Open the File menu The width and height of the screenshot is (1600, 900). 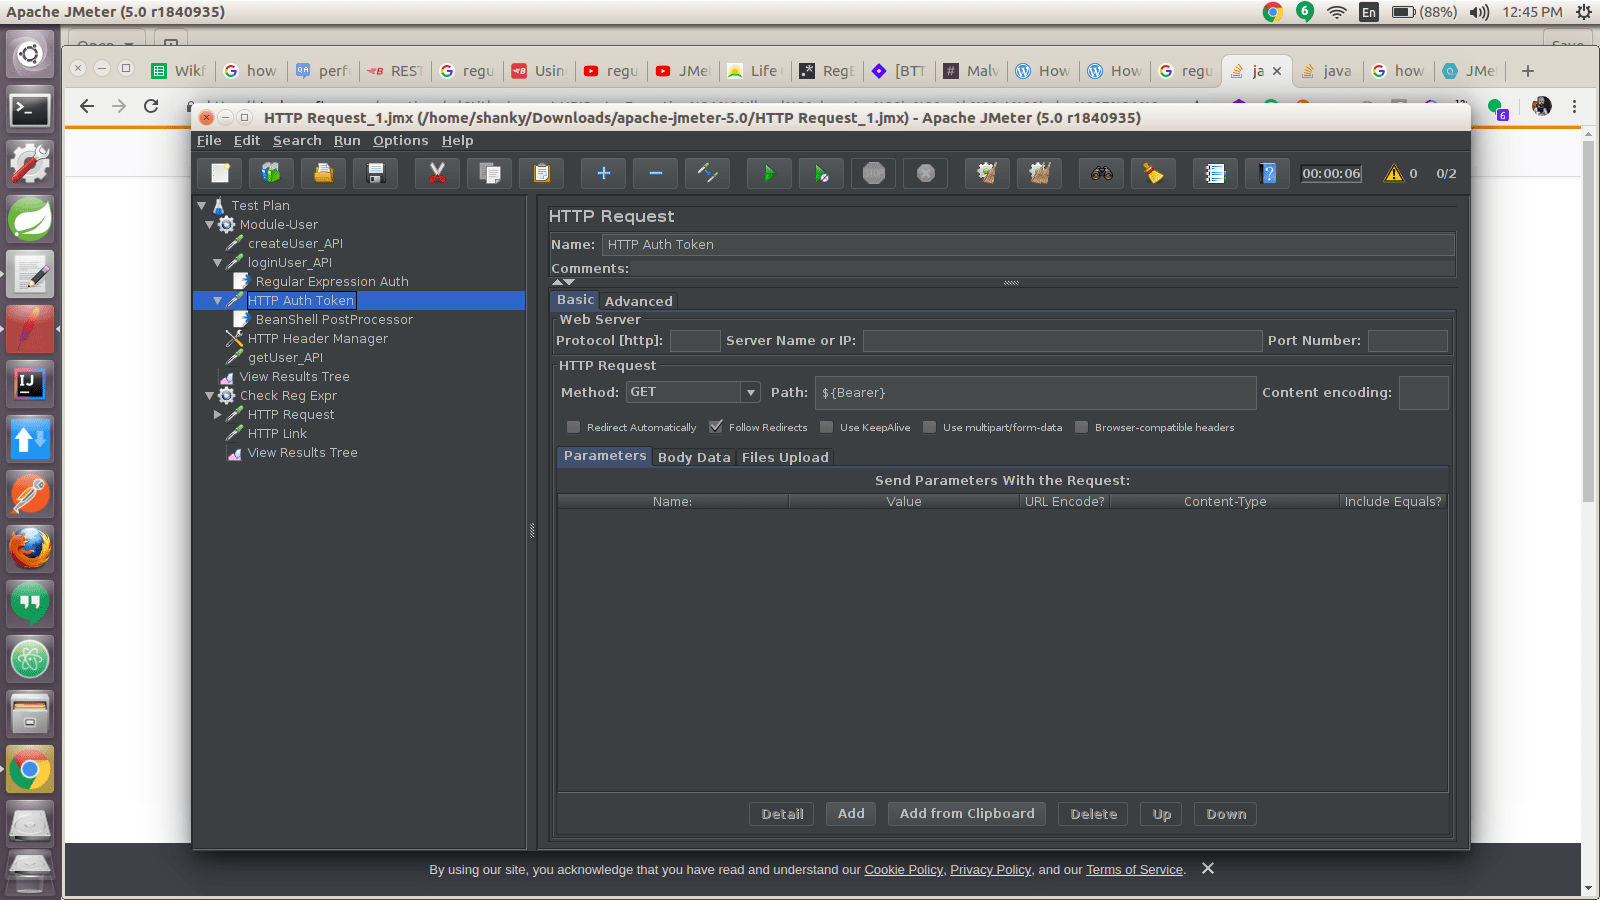209,141
